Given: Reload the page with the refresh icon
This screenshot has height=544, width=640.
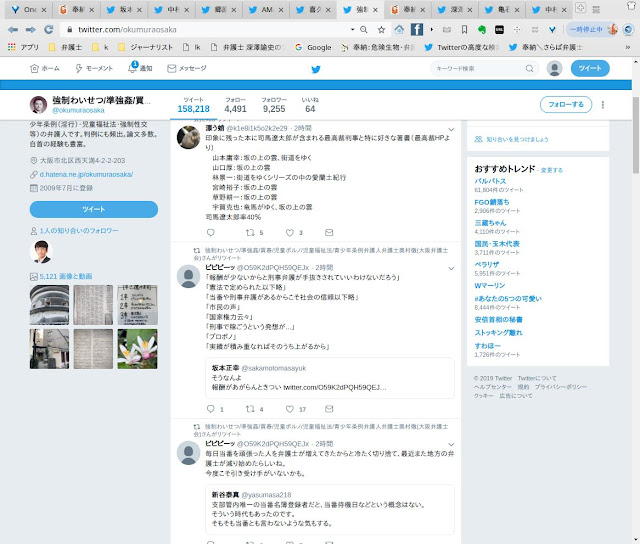Looking at the screenshot, I should [49, 29].
